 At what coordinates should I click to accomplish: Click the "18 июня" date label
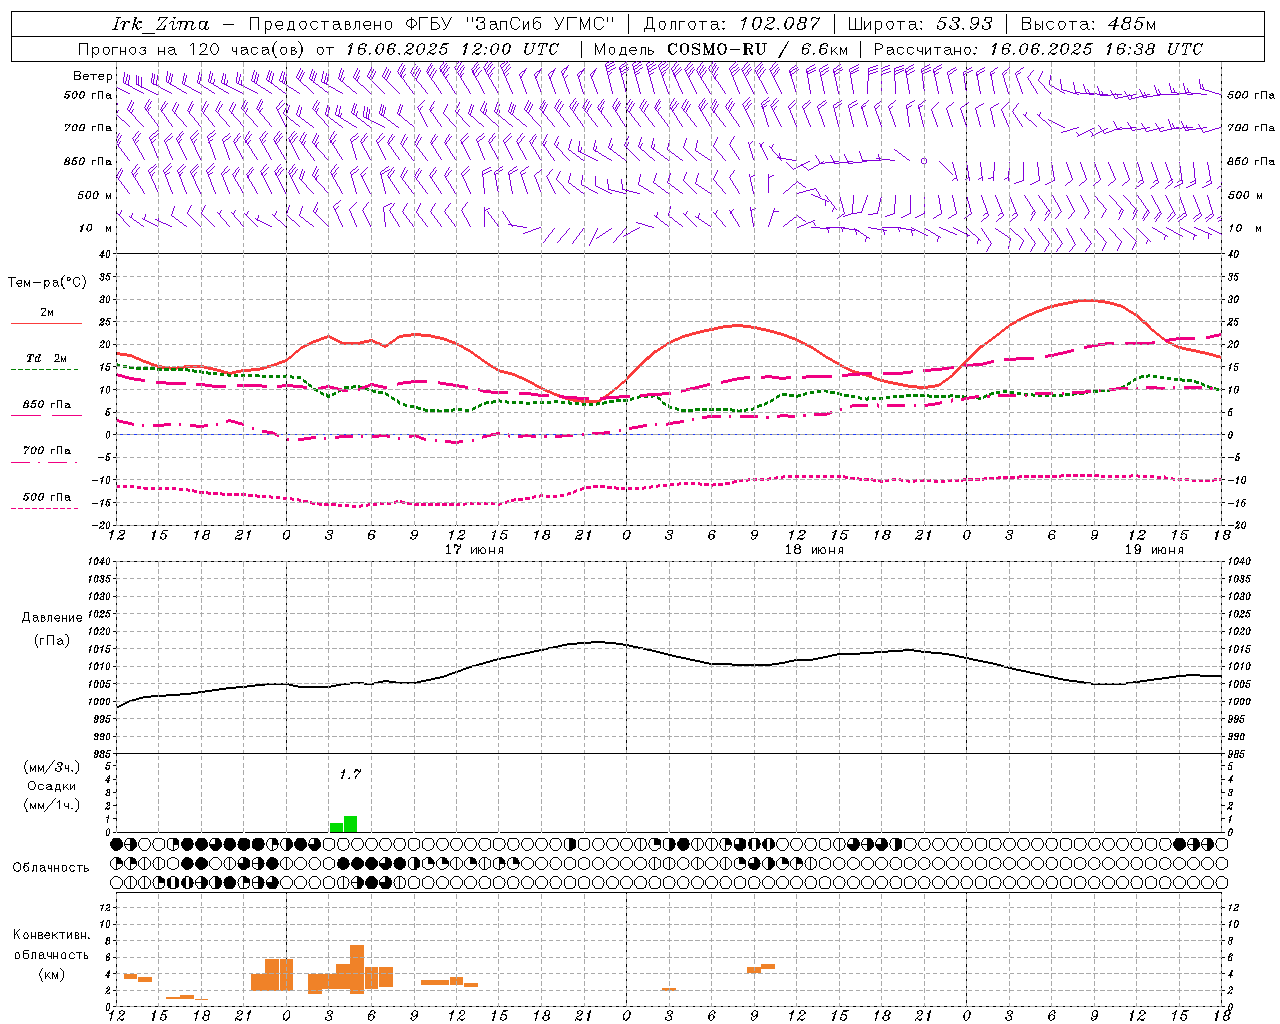pyautogui.click(x=814, y=550)
